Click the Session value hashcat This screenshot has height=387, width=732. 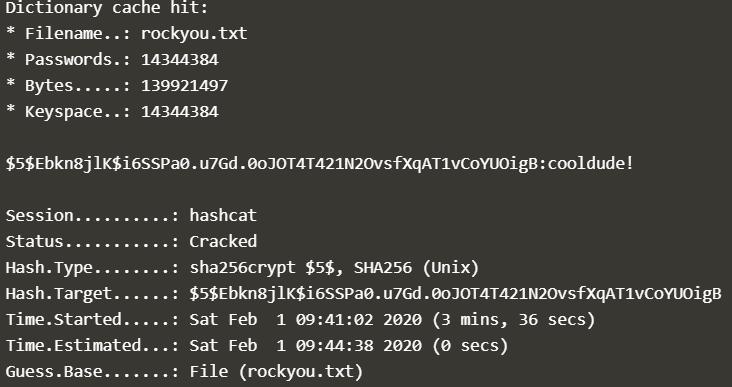[x=223, y=216]
